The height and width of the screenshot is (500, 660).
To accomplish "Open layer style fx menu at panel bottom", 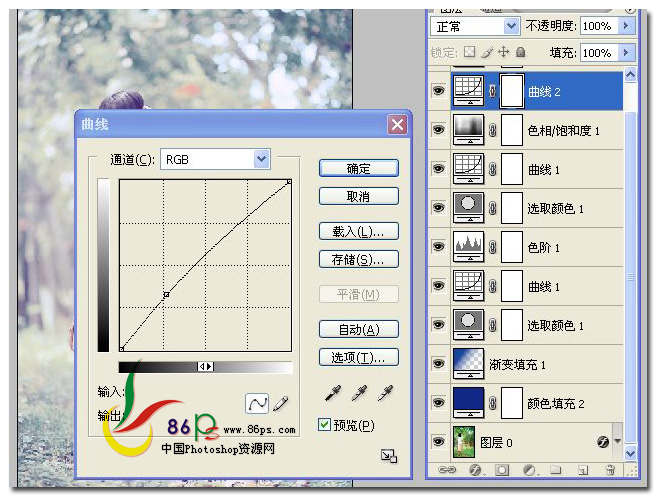I will click(476, 470).
